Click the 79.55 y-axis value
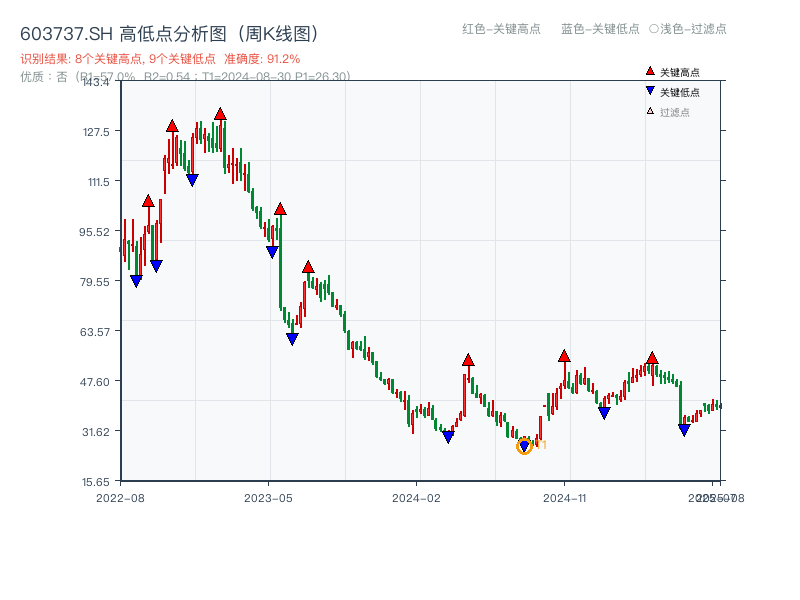800x600 pixels. [x=94, y=282]
